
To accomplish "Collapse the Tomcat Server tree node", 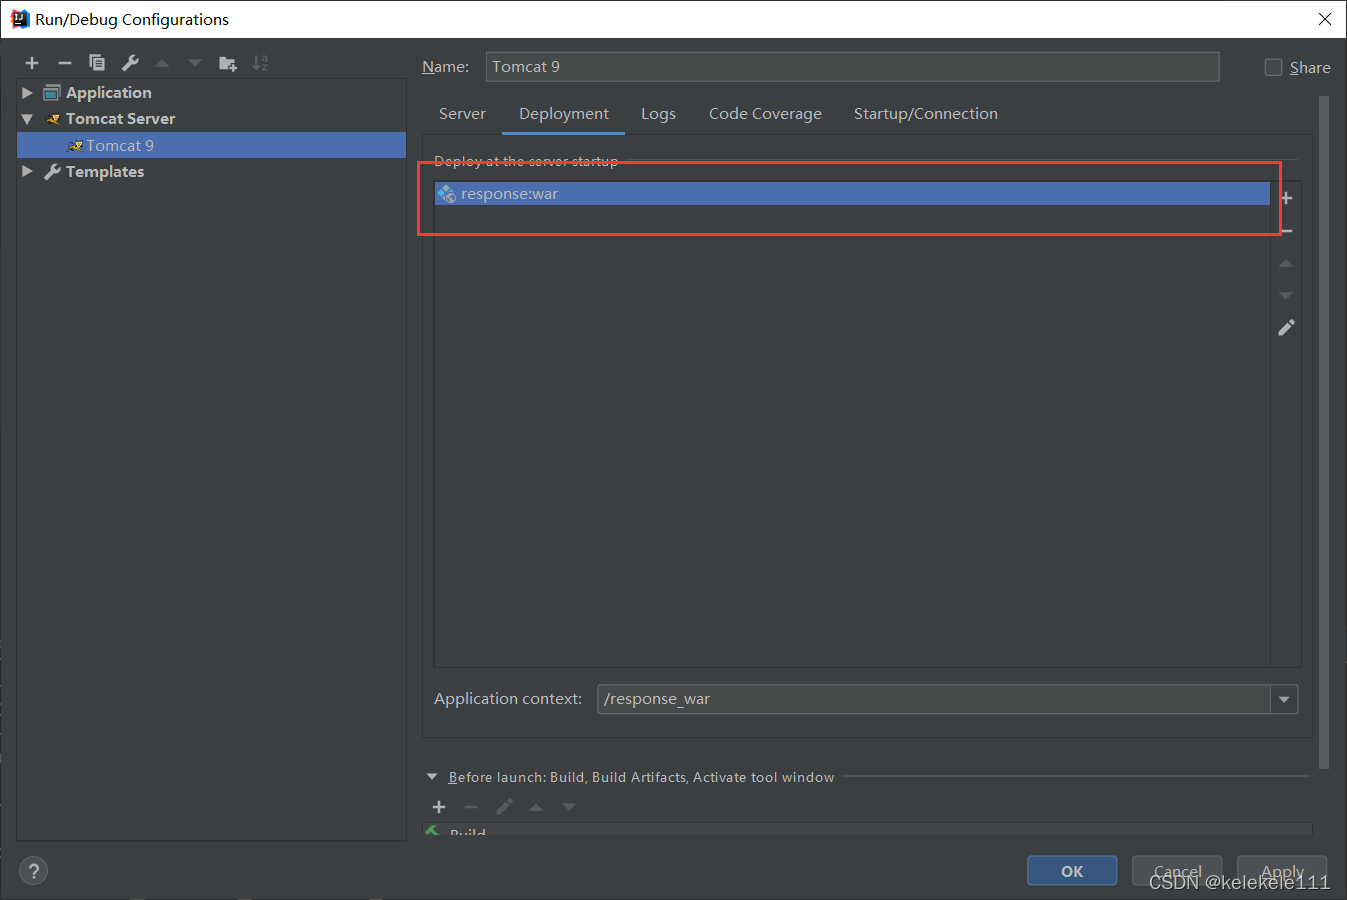I will point(27,118).
